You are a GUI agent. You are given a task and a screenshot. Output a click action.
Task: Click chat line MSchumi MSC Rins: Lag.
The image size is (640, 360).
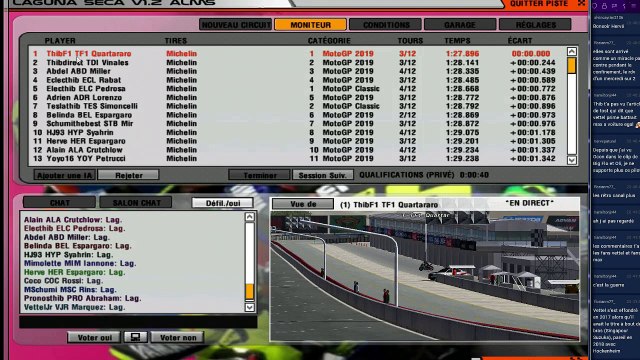tap(70, 290)
